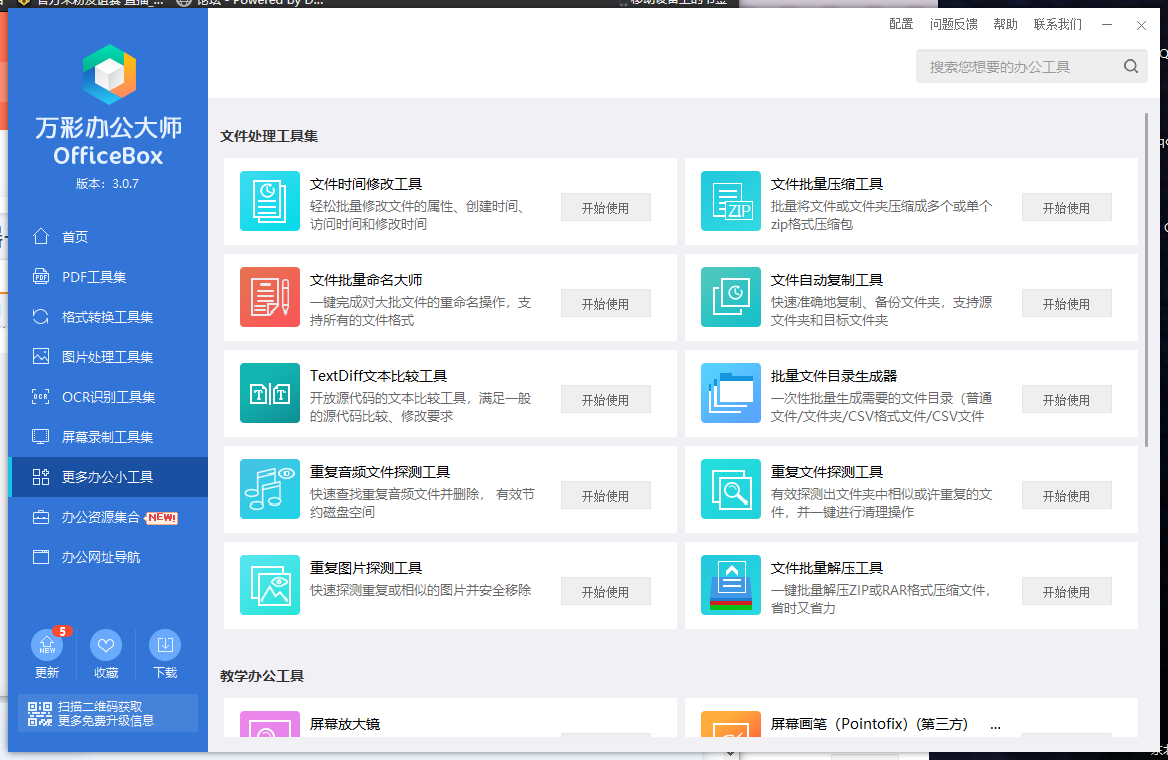
Task: Click the 办公网址导航 window icon
Action: (41, 557)
